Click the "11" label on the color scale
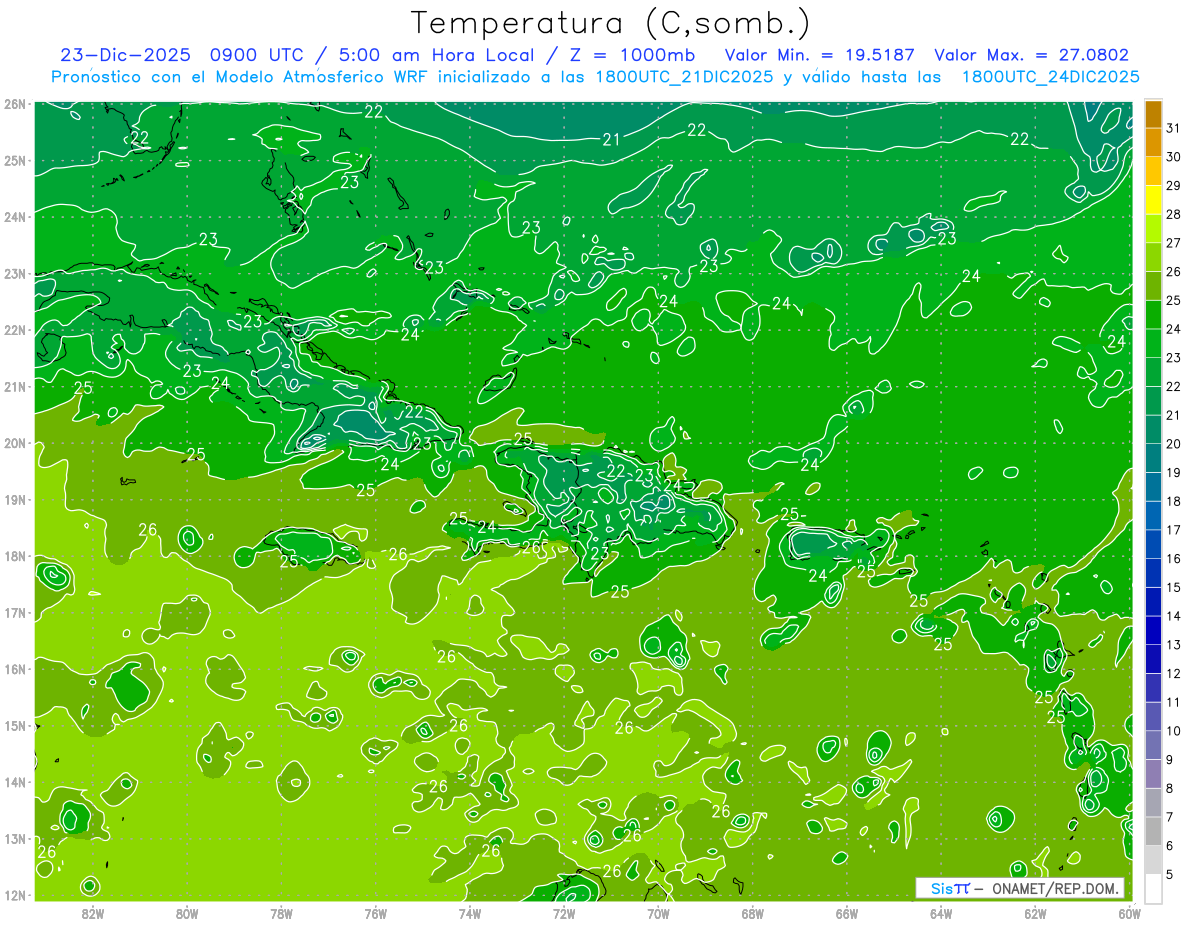The width and height of the screenshot is (1200, 927). pos(1174,703)
